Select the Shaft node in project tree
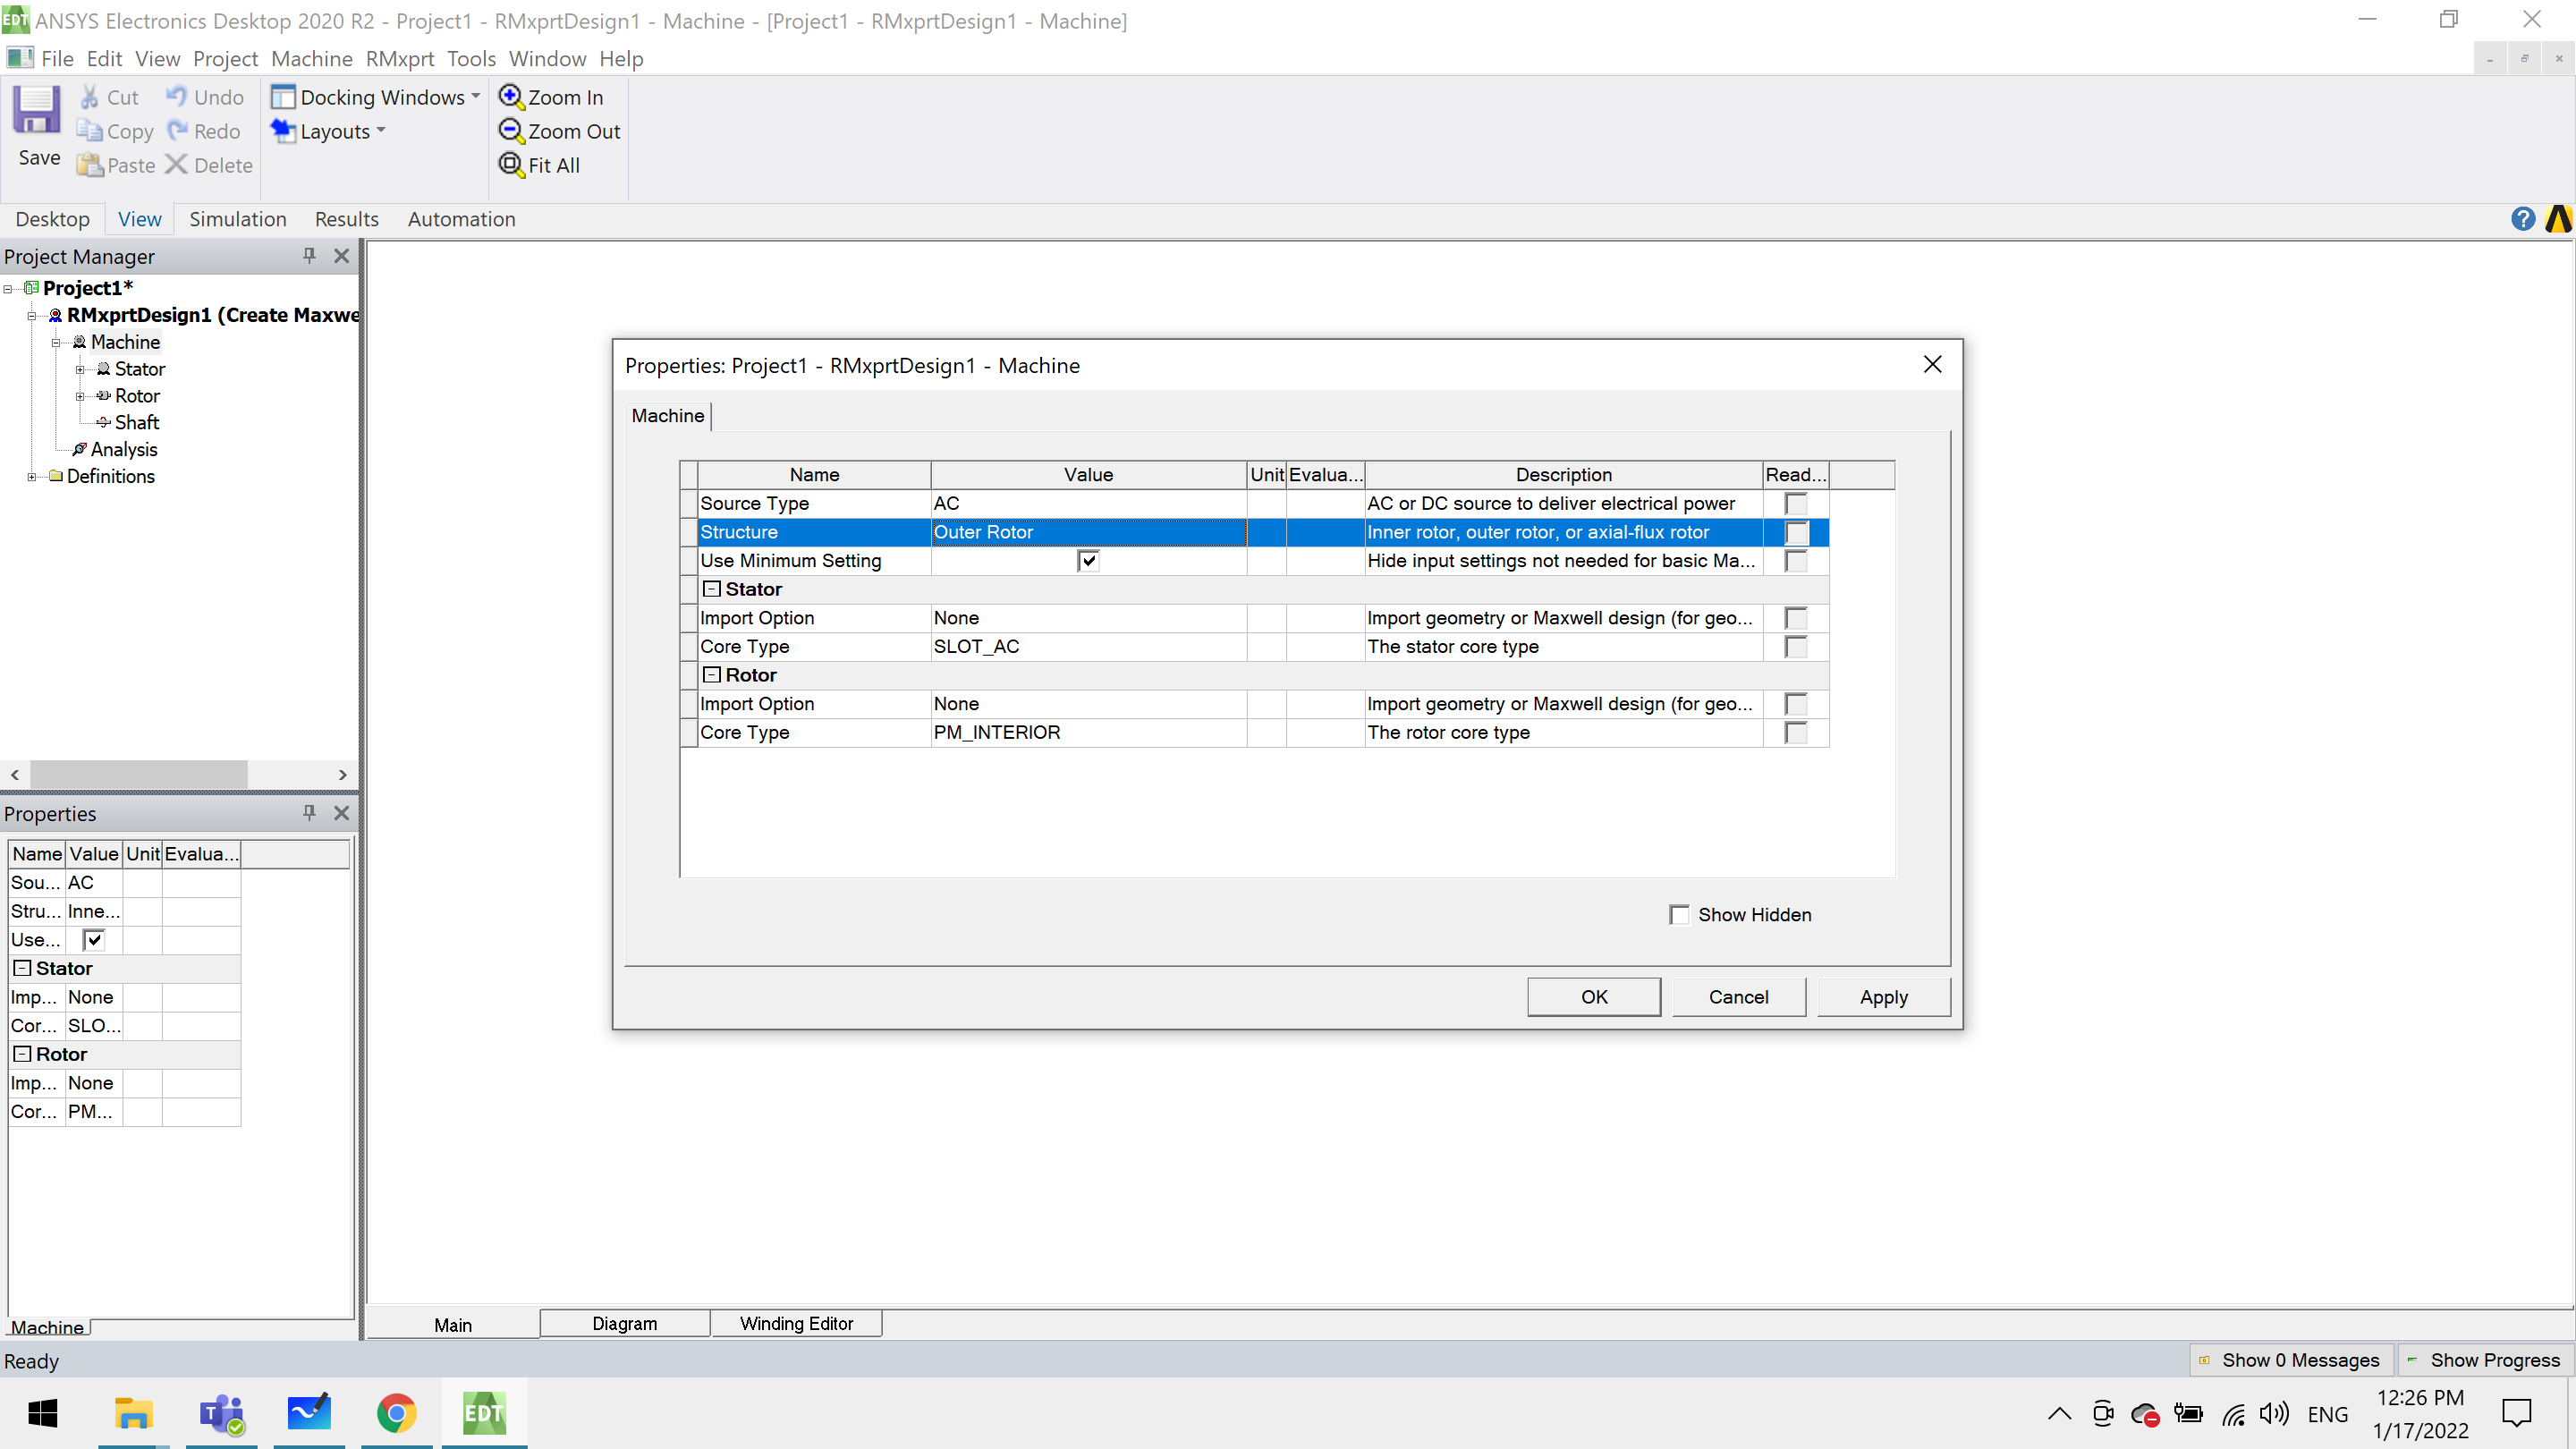This screenshot has height=1449, width=2576. [136, 423]
